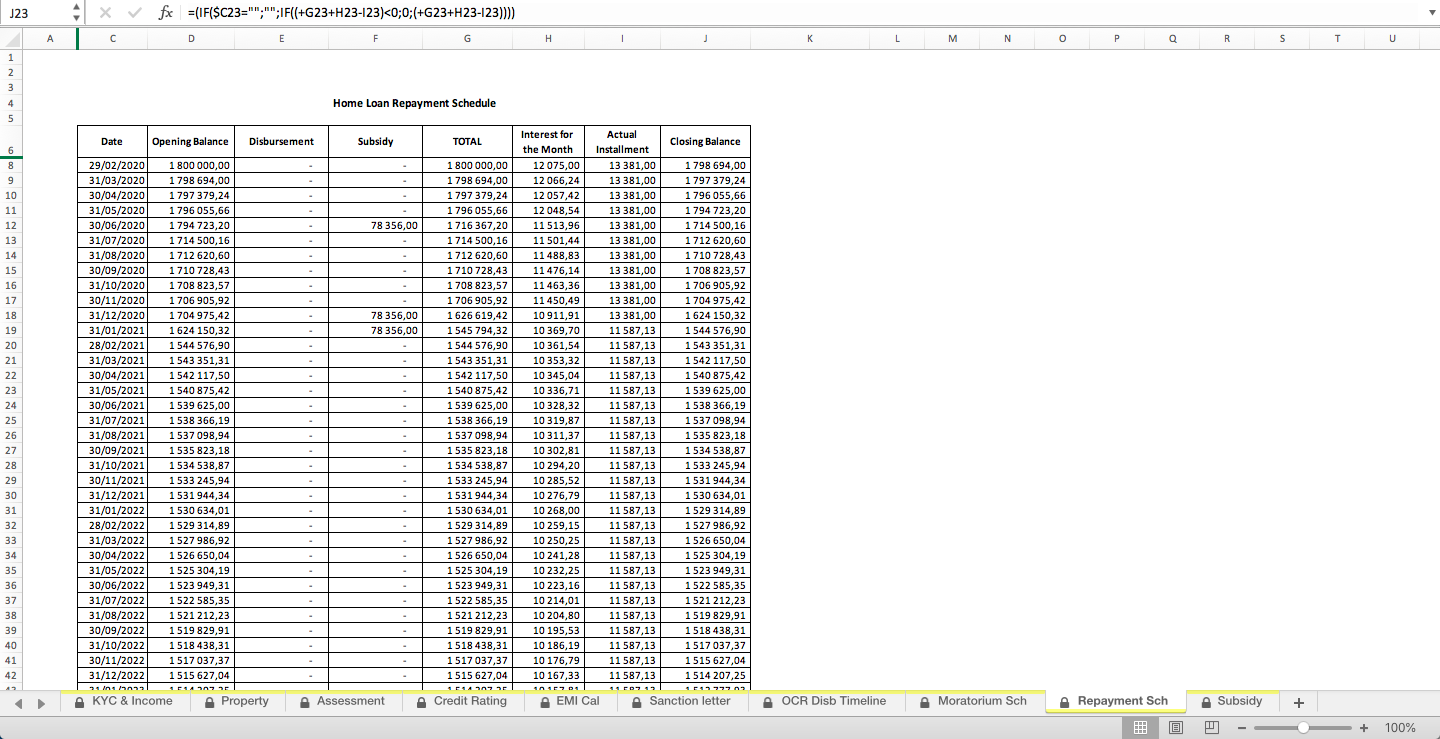Click the subsidy value 78 356,00 in the 31/12/2020 row
Image resolution: width=1440 pixels, height=739 pixels.
375,315
